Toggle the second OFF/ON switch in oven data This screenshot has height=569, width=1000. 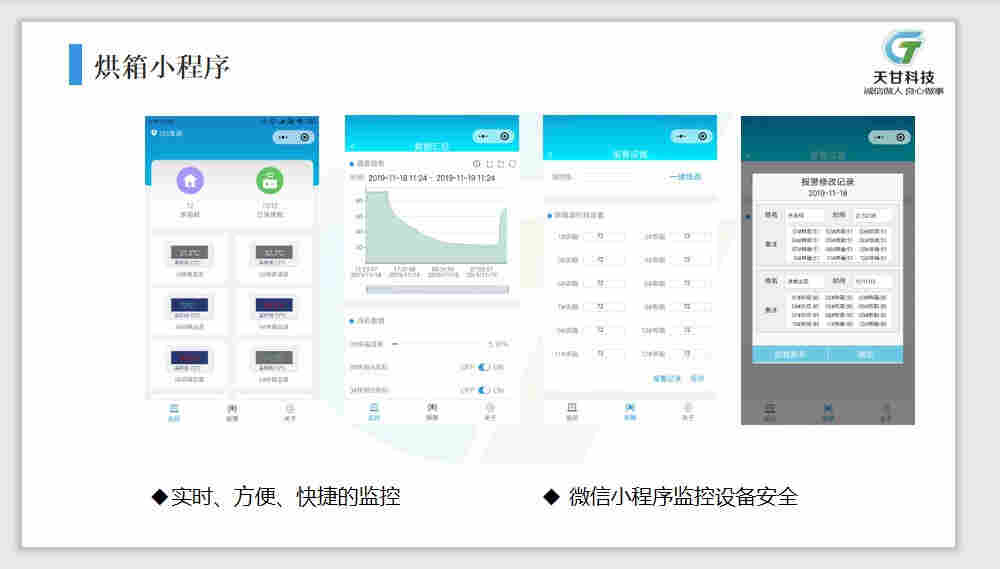[x=484, y=389]
